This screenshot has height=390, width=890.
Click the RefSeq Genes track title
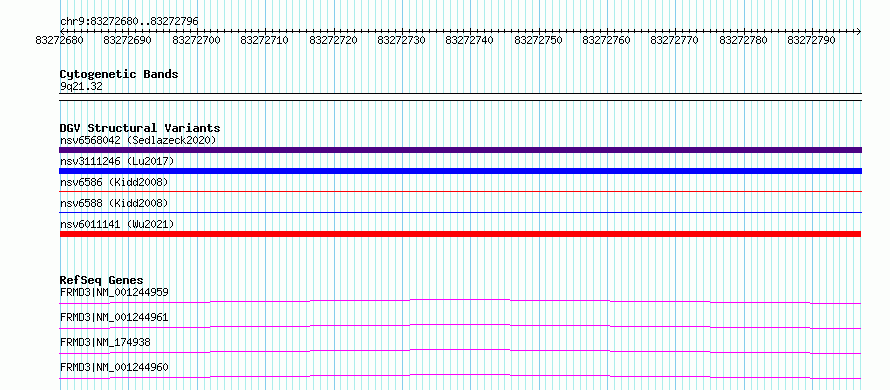102,280
